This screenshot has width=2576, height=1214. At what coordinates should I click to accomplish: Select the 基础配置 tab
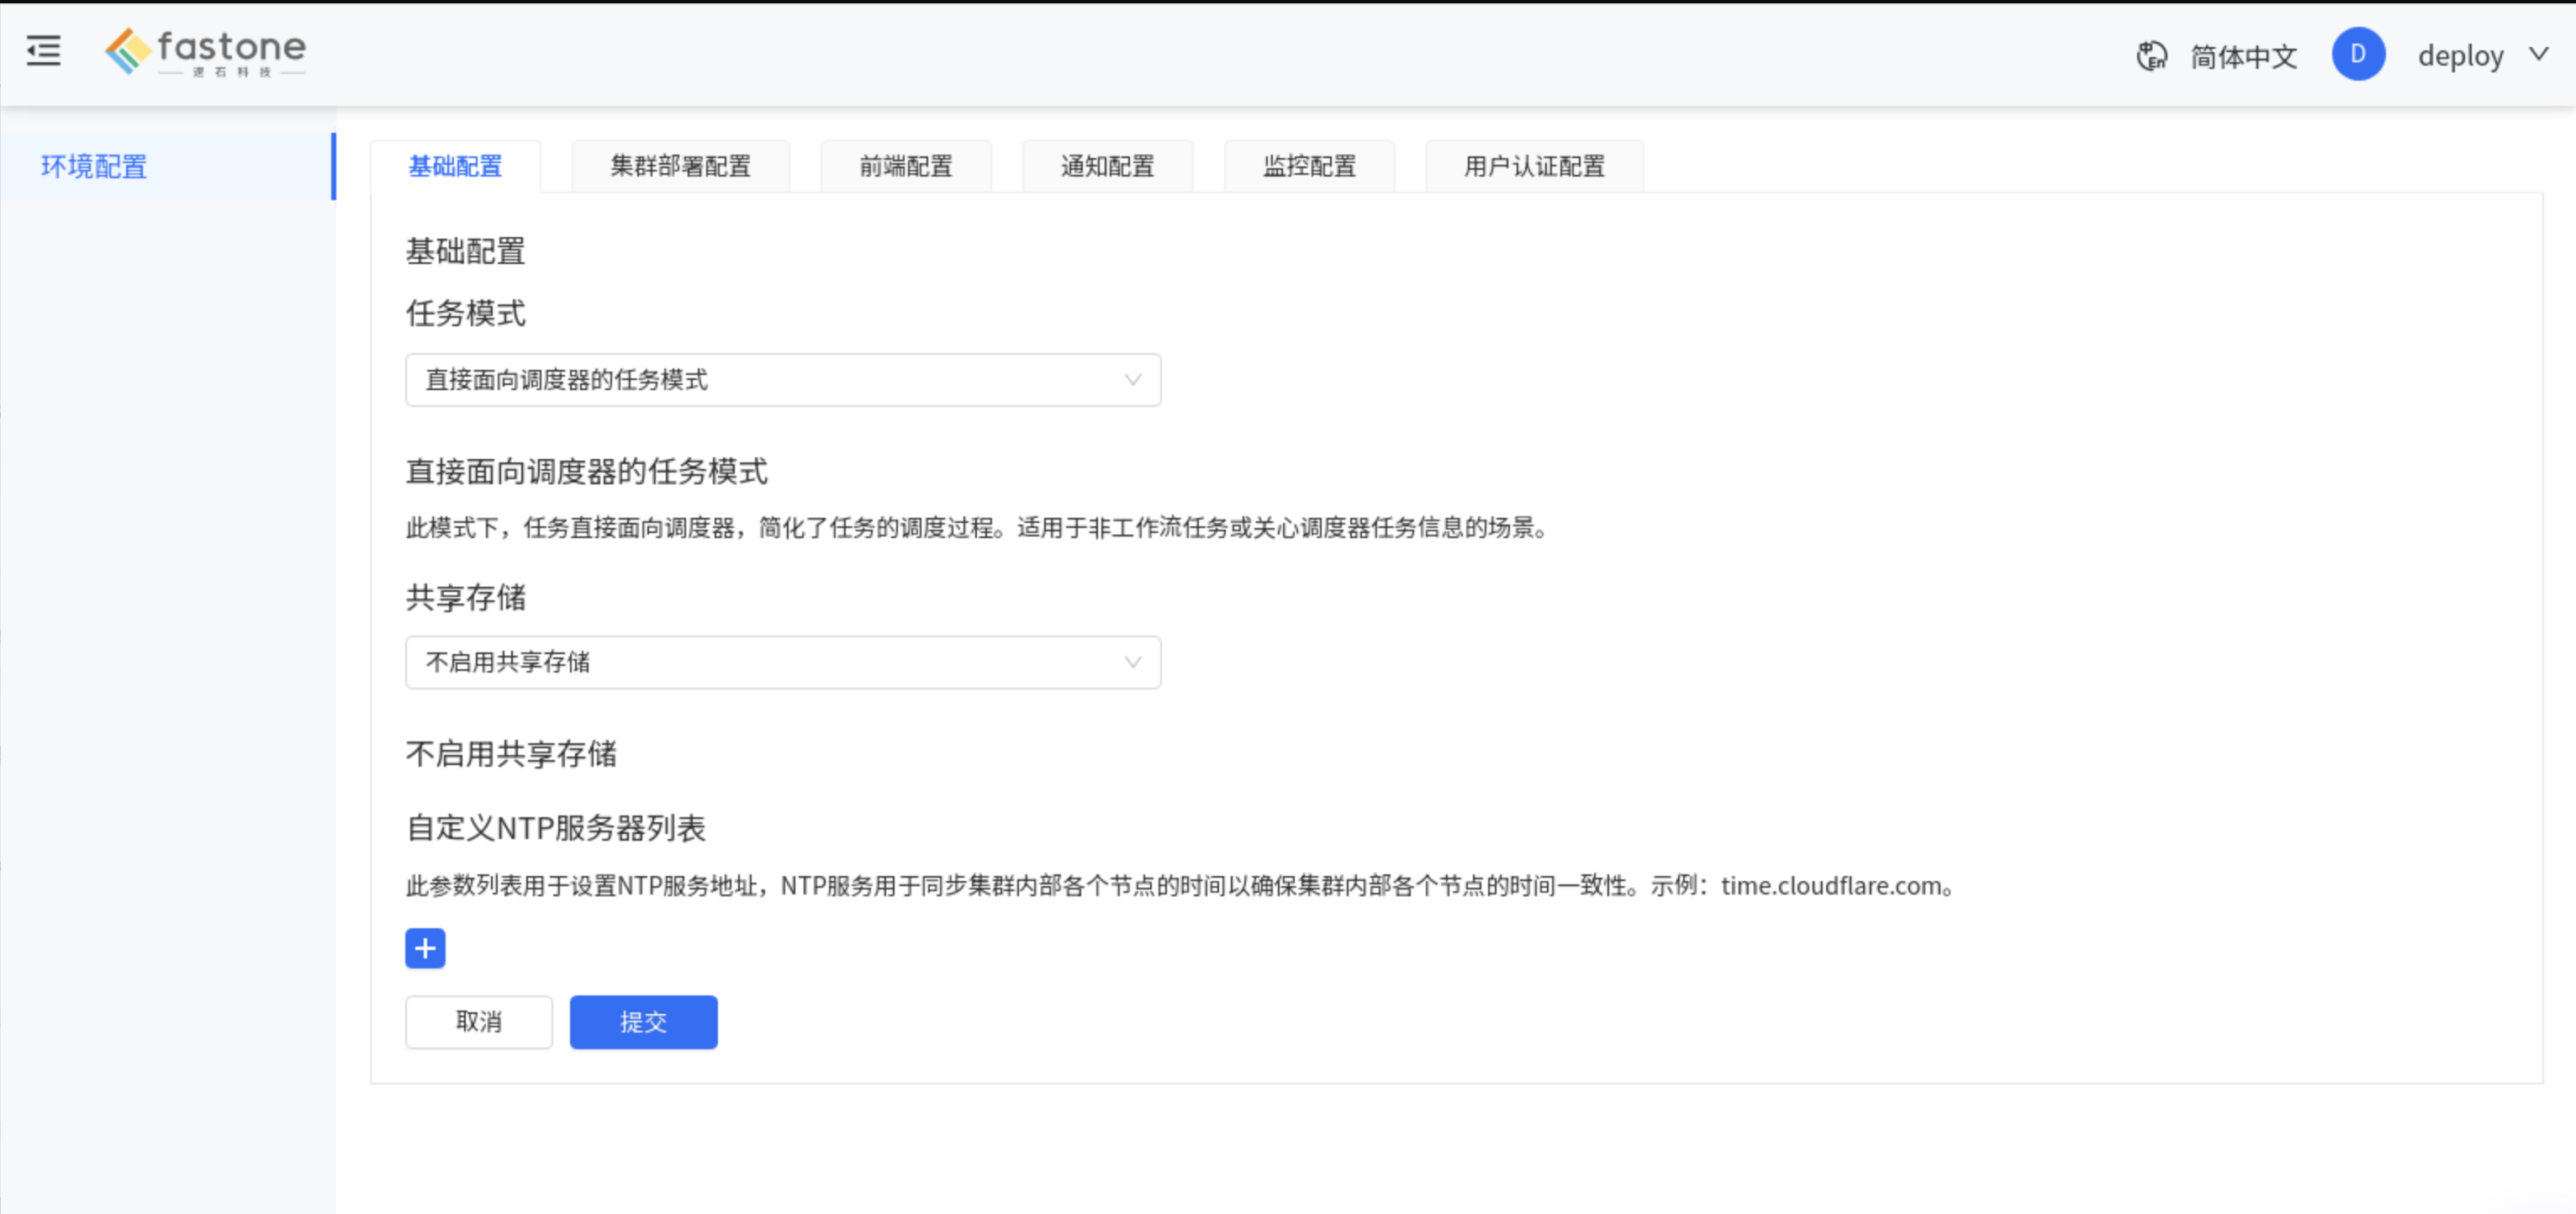[x=456, y=166]
